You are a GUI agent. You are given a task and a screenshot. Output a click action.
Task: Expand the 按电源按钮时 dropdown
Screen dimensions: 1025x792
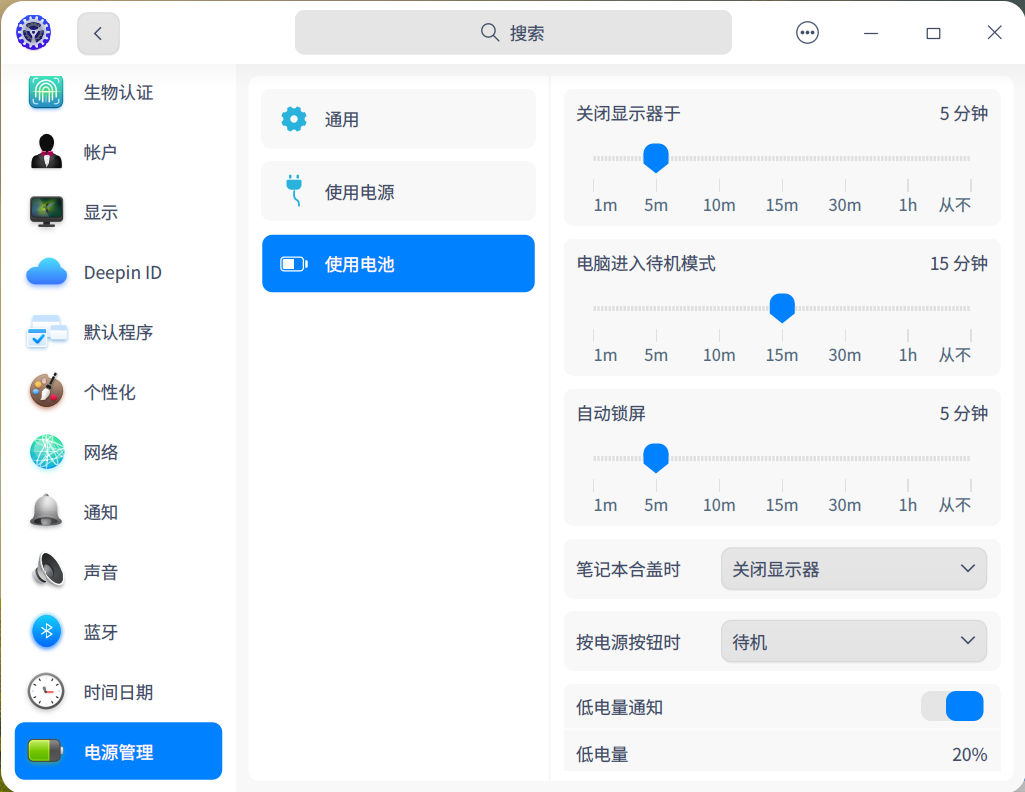pos(853,641)
